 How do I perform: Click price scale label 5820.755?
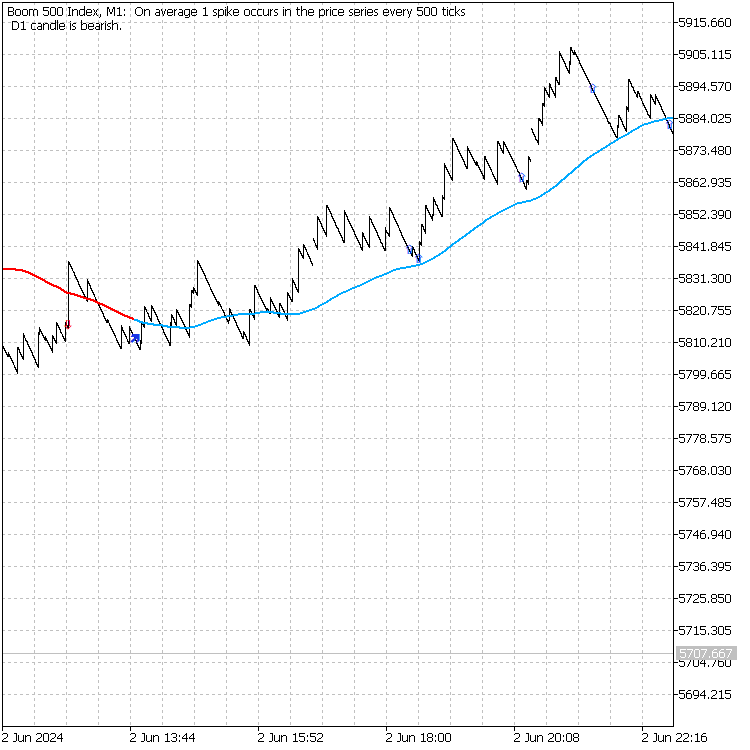tap(705, 311)
